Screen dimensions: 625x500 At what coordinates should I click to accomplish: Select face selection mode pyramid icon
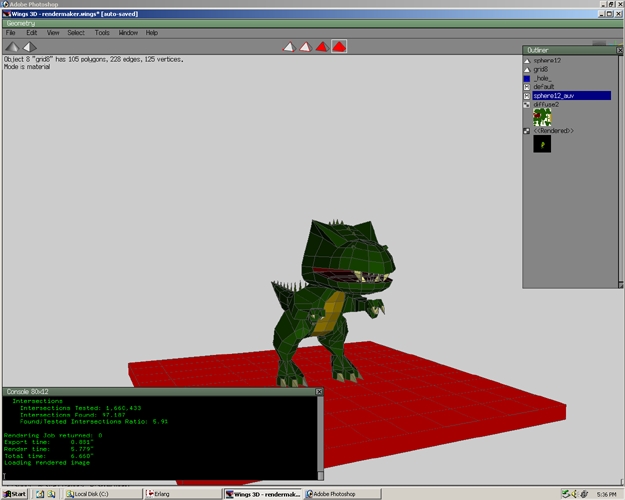(x=322, y=47)
